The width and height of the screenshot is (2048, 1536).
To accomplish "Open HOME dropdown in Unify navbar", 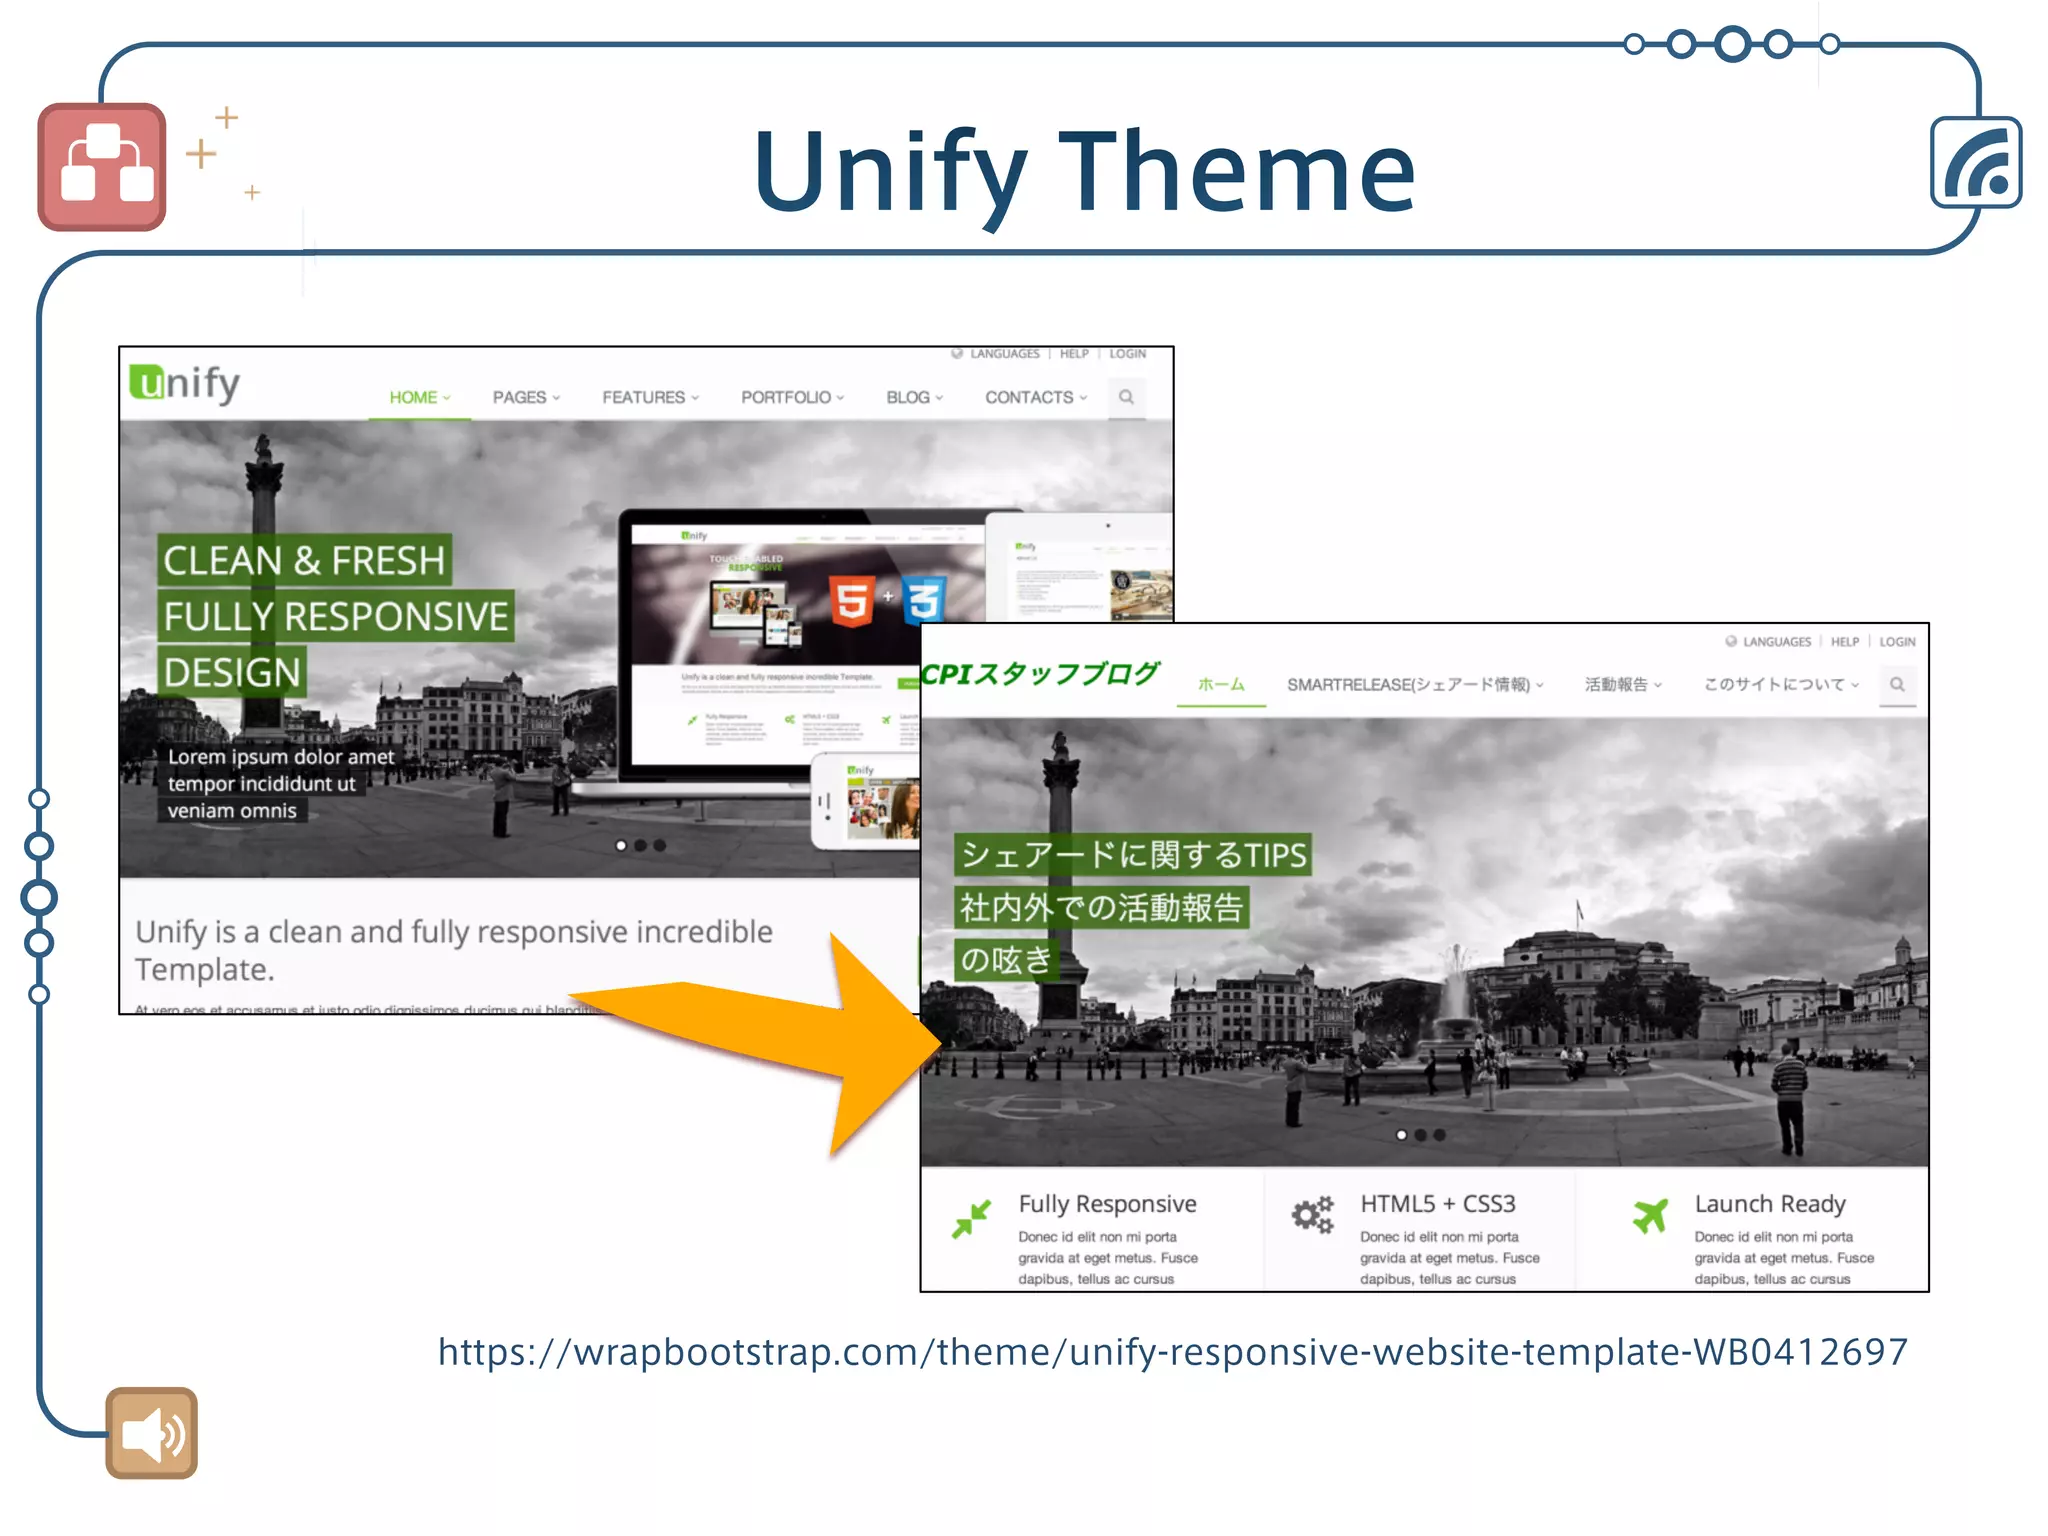I will pyautogui.click(x=420, y=397).
